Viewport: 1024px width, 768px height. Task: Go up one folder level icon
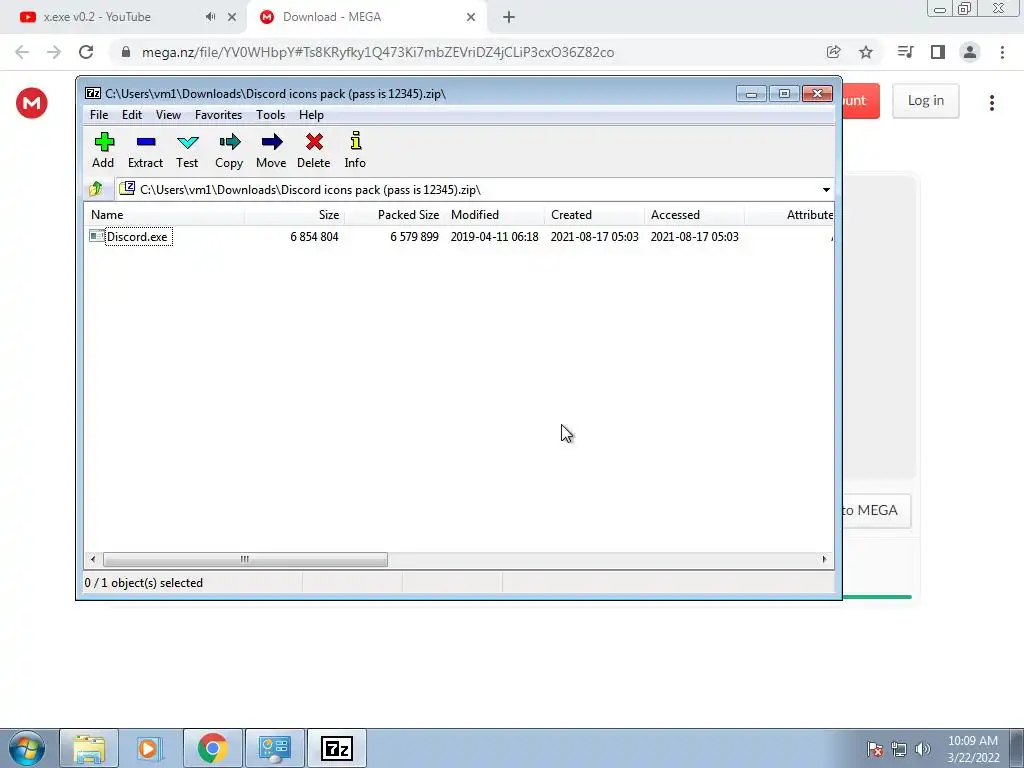[x=96, y=189]
